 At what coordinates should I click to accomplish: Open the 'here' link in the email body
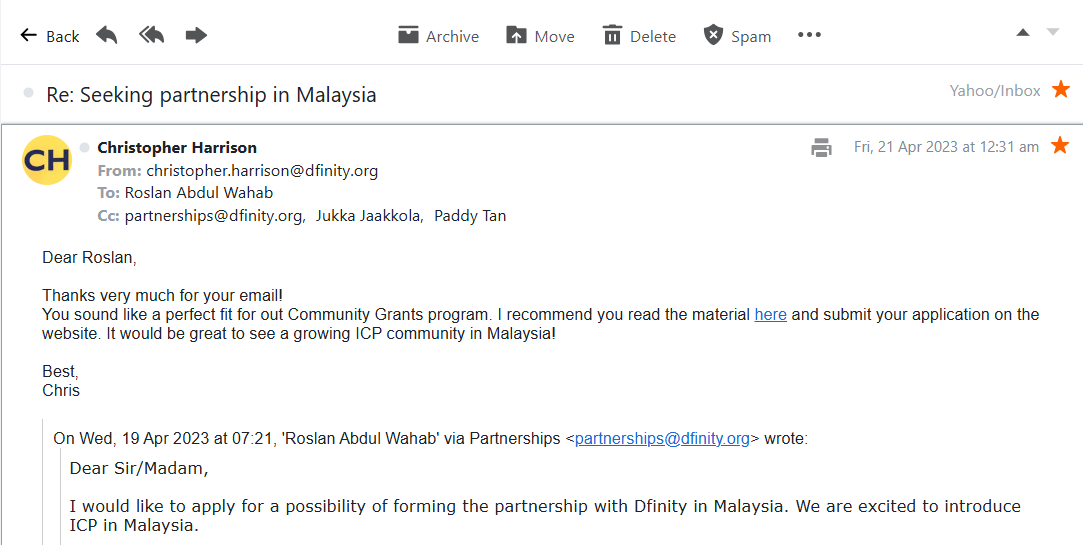[770, 314]
